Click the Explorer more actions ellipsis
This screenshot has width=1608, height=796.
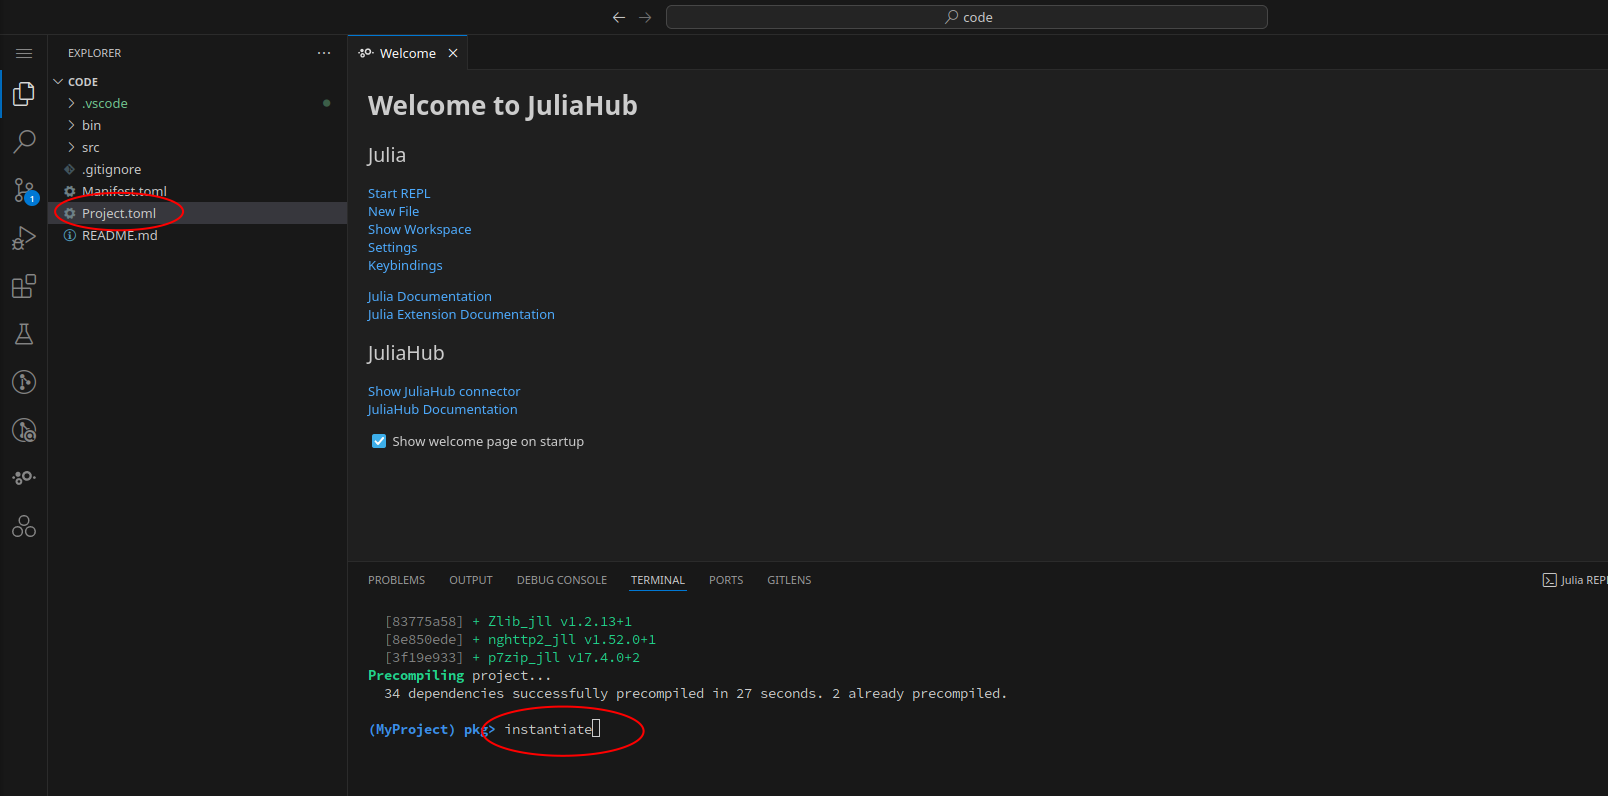point(324,53)
